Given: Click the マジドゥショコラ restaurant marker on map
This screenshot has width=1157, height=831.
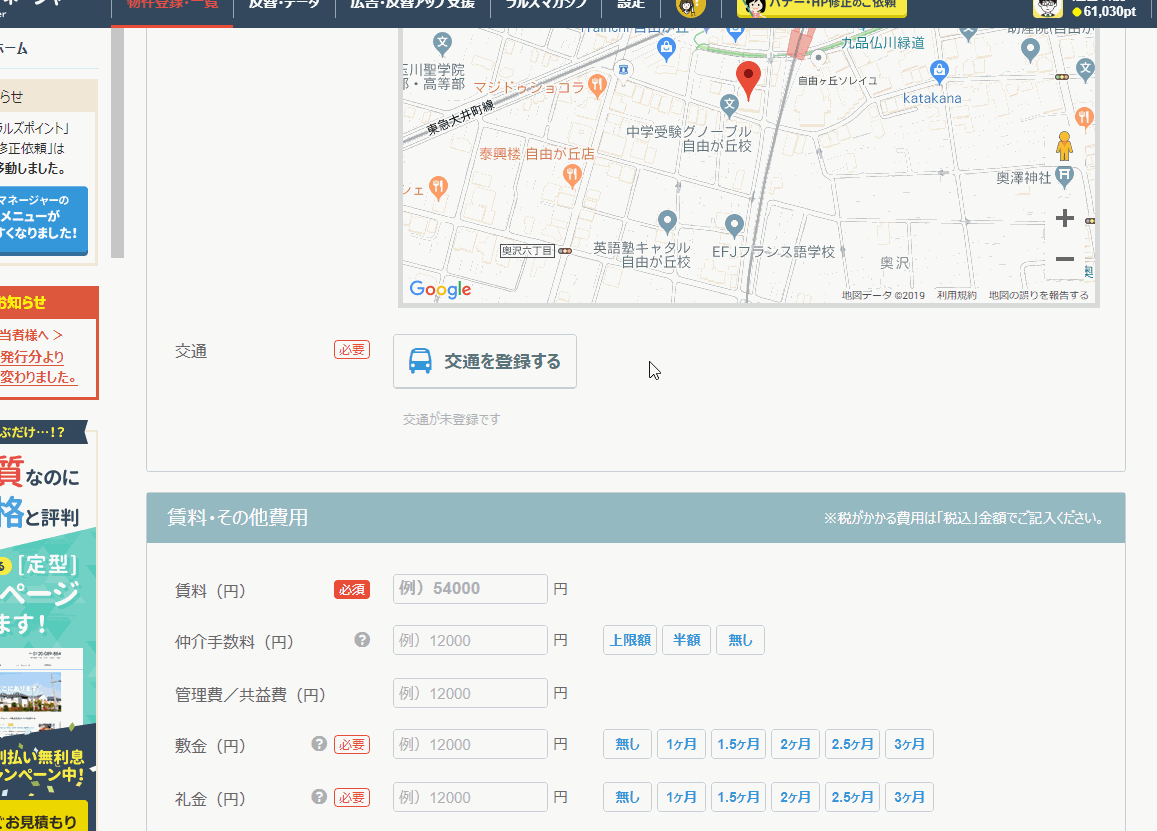Looking at the screenshot, I should (598, 85).
